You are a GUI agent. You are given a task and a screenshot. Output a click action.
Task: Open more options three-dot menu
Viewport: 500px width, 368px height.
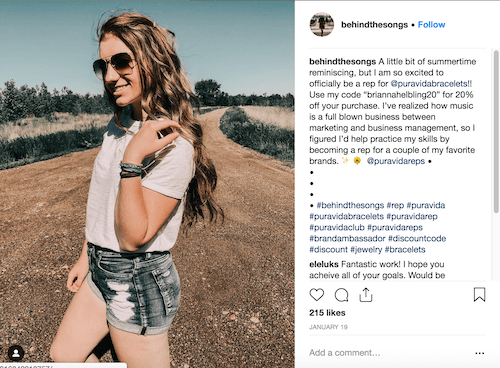click(x=480, y=353)
